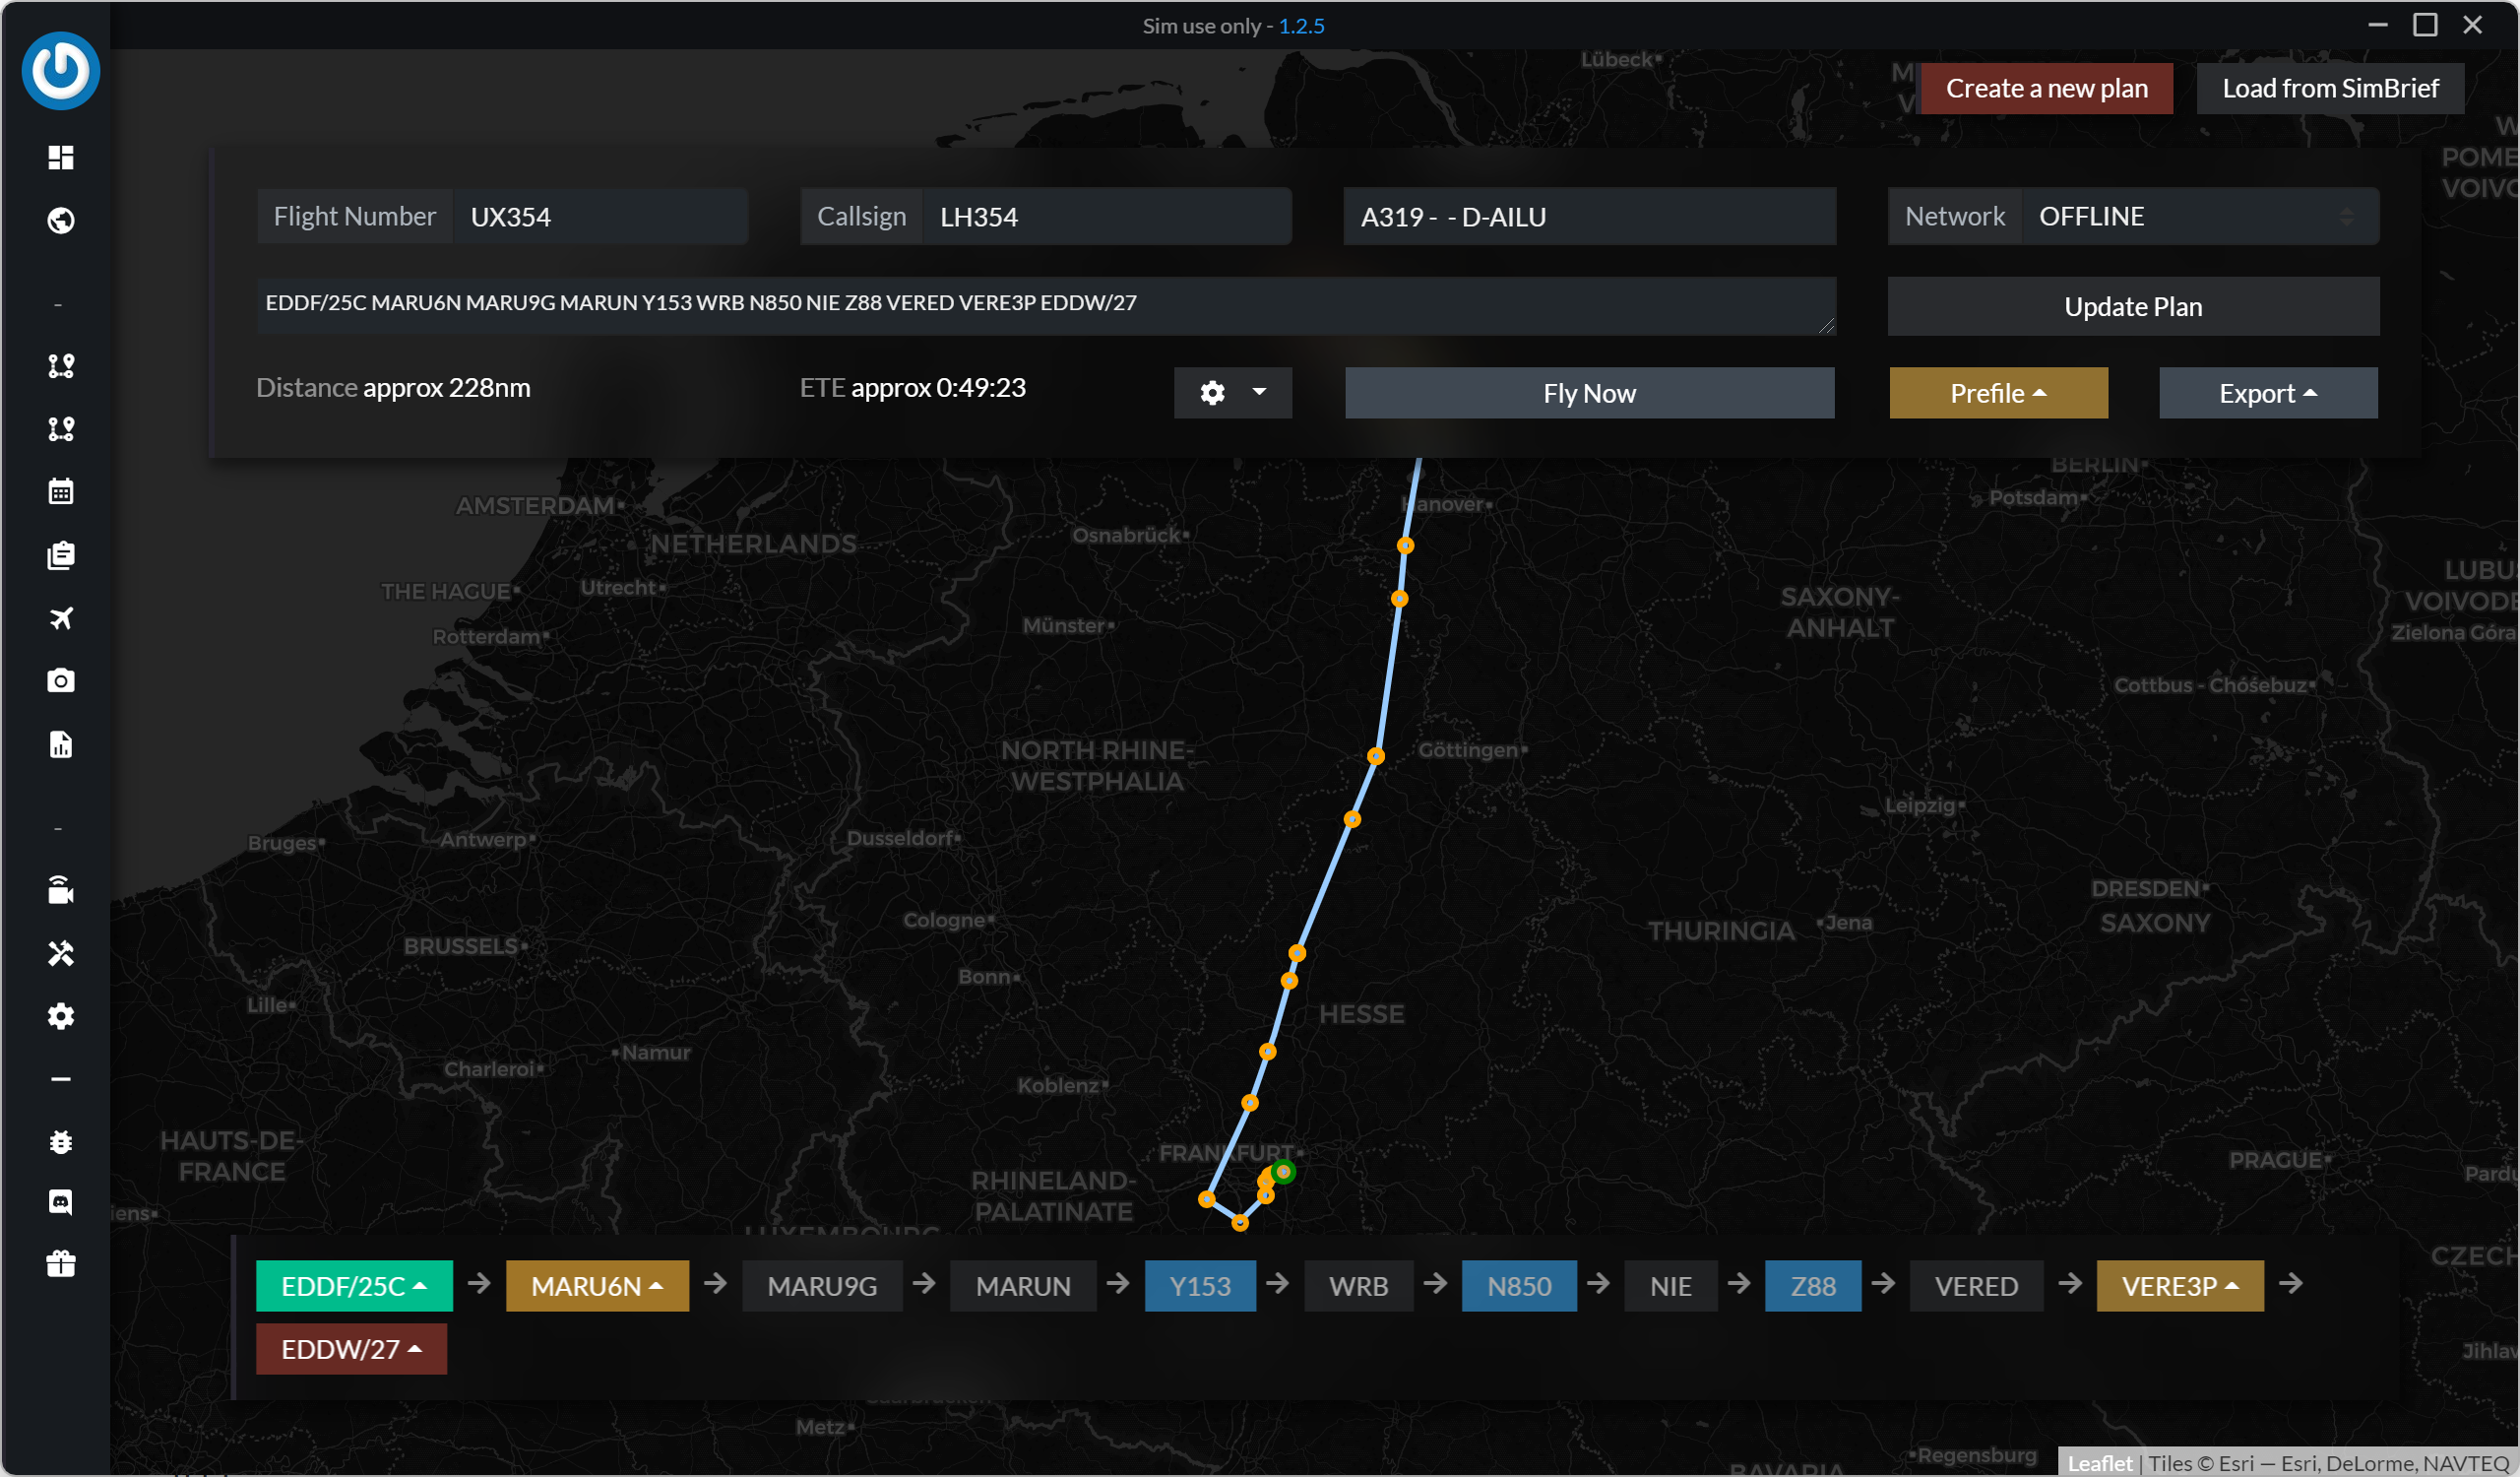2520x1477 pixels.
Task: Click Load from SimBrief button
Action: 2329,88
